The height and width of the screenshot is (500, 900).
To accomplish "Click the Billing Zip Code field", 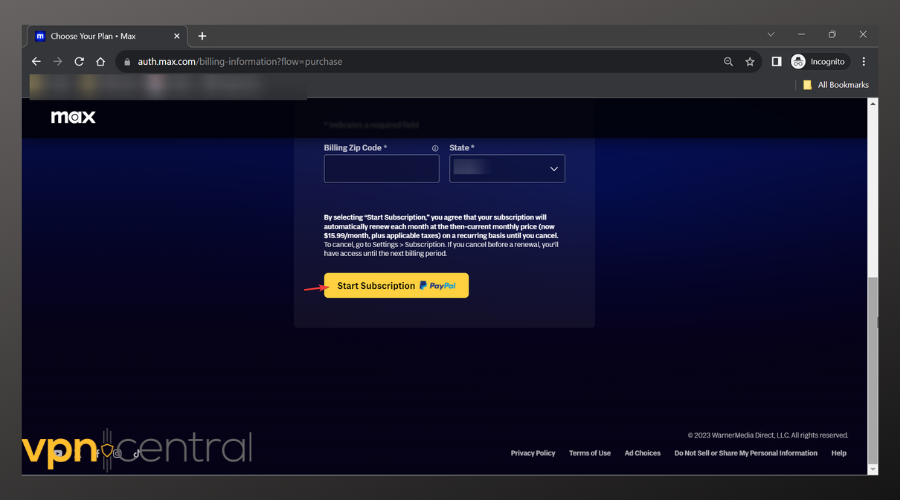I will [381, 169].
